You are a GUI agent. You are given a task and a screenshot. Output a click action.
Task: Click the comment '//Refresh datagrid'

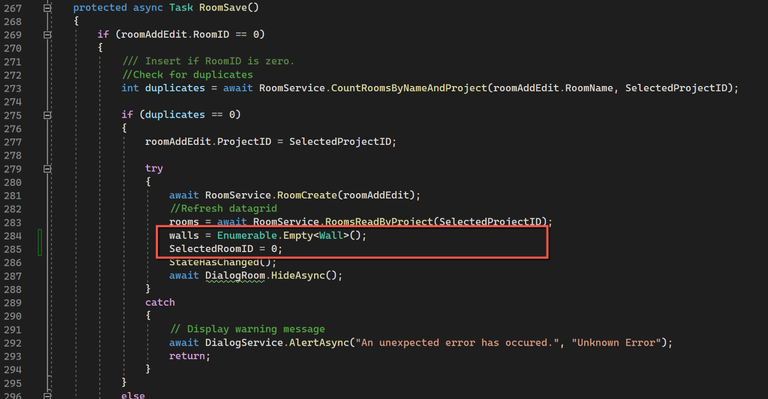[223, 209]
